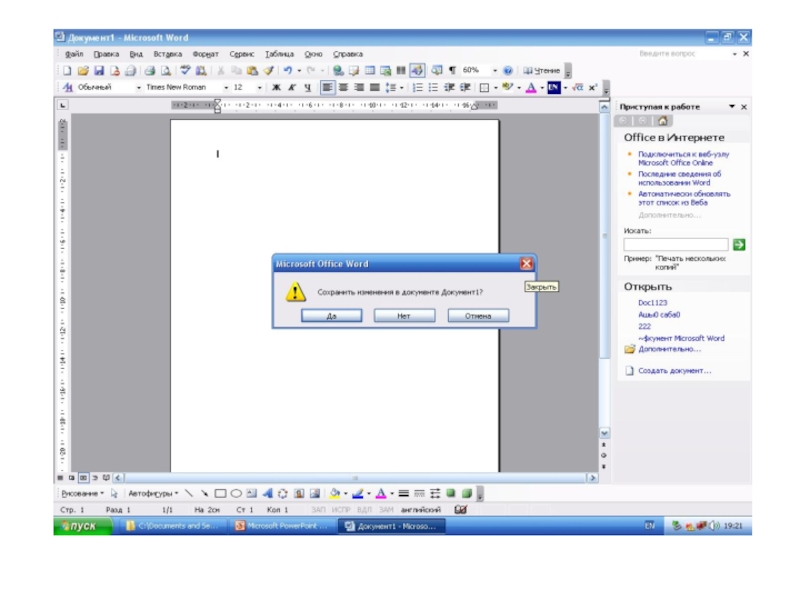Insert WordArt from the drawing toolbar

click(x=267, y=493)
